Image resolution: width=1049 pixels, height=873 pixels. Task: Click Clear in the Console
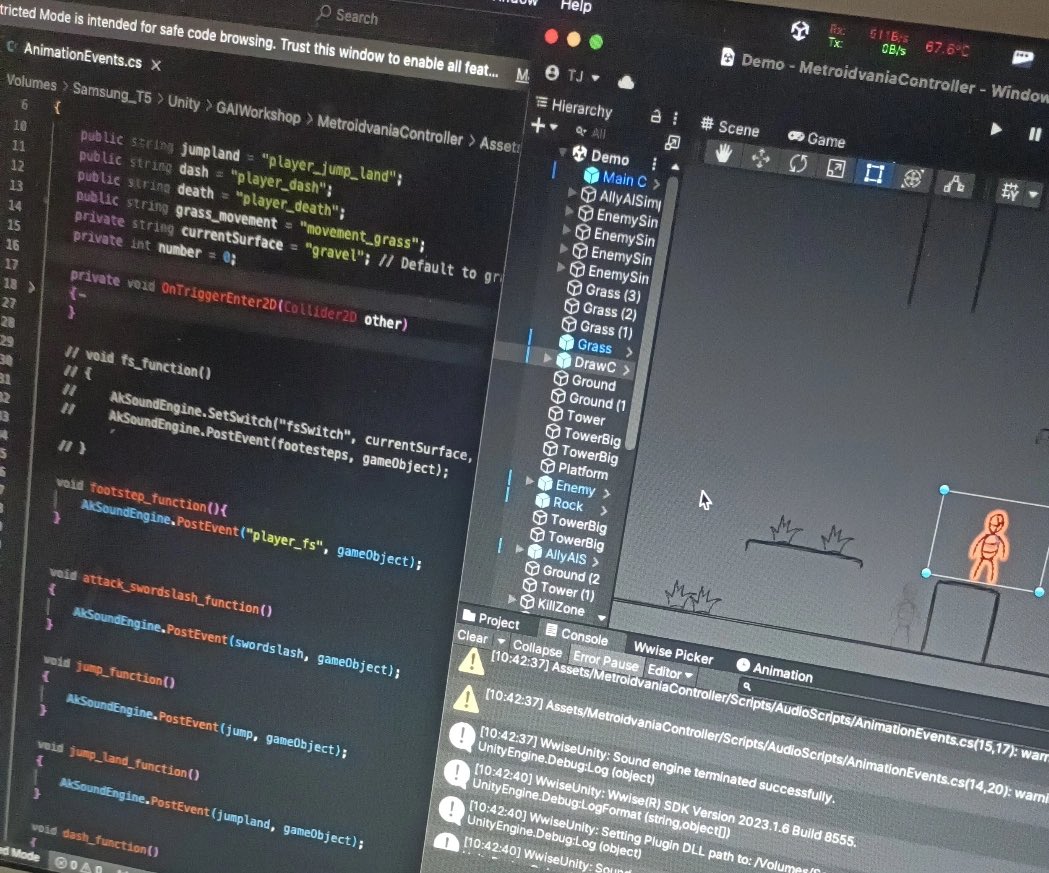click(472, 636)
